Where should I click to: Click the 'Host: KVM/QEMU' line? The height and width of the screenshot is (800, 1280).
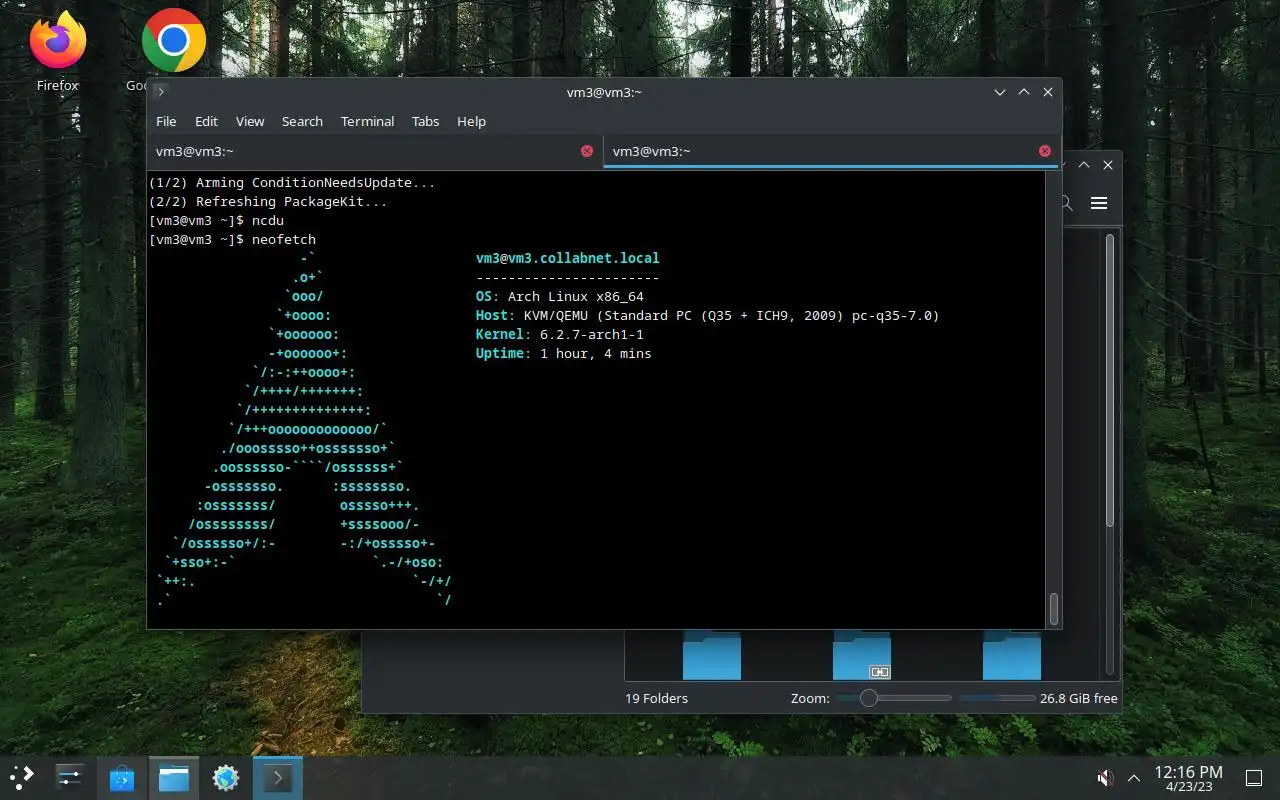point(708,315)
